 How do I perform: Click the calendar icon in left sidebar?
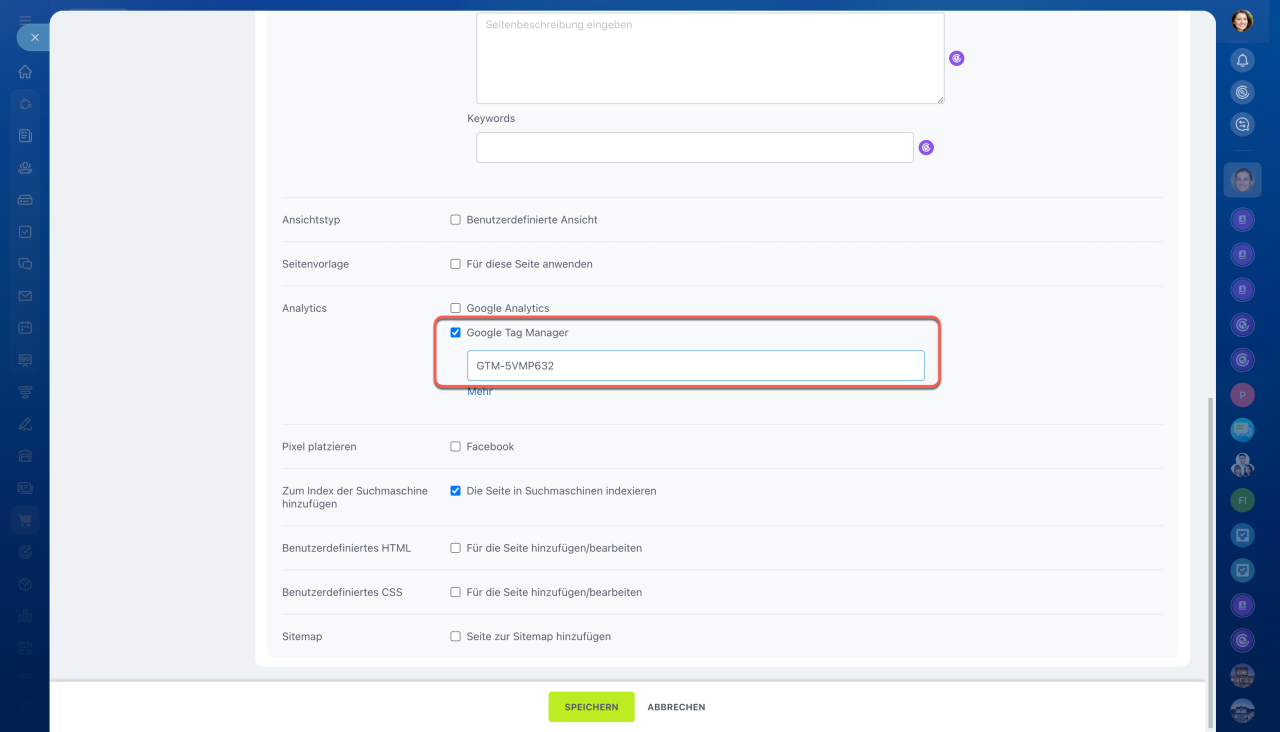pyautogui.click(x=25, y=328)
